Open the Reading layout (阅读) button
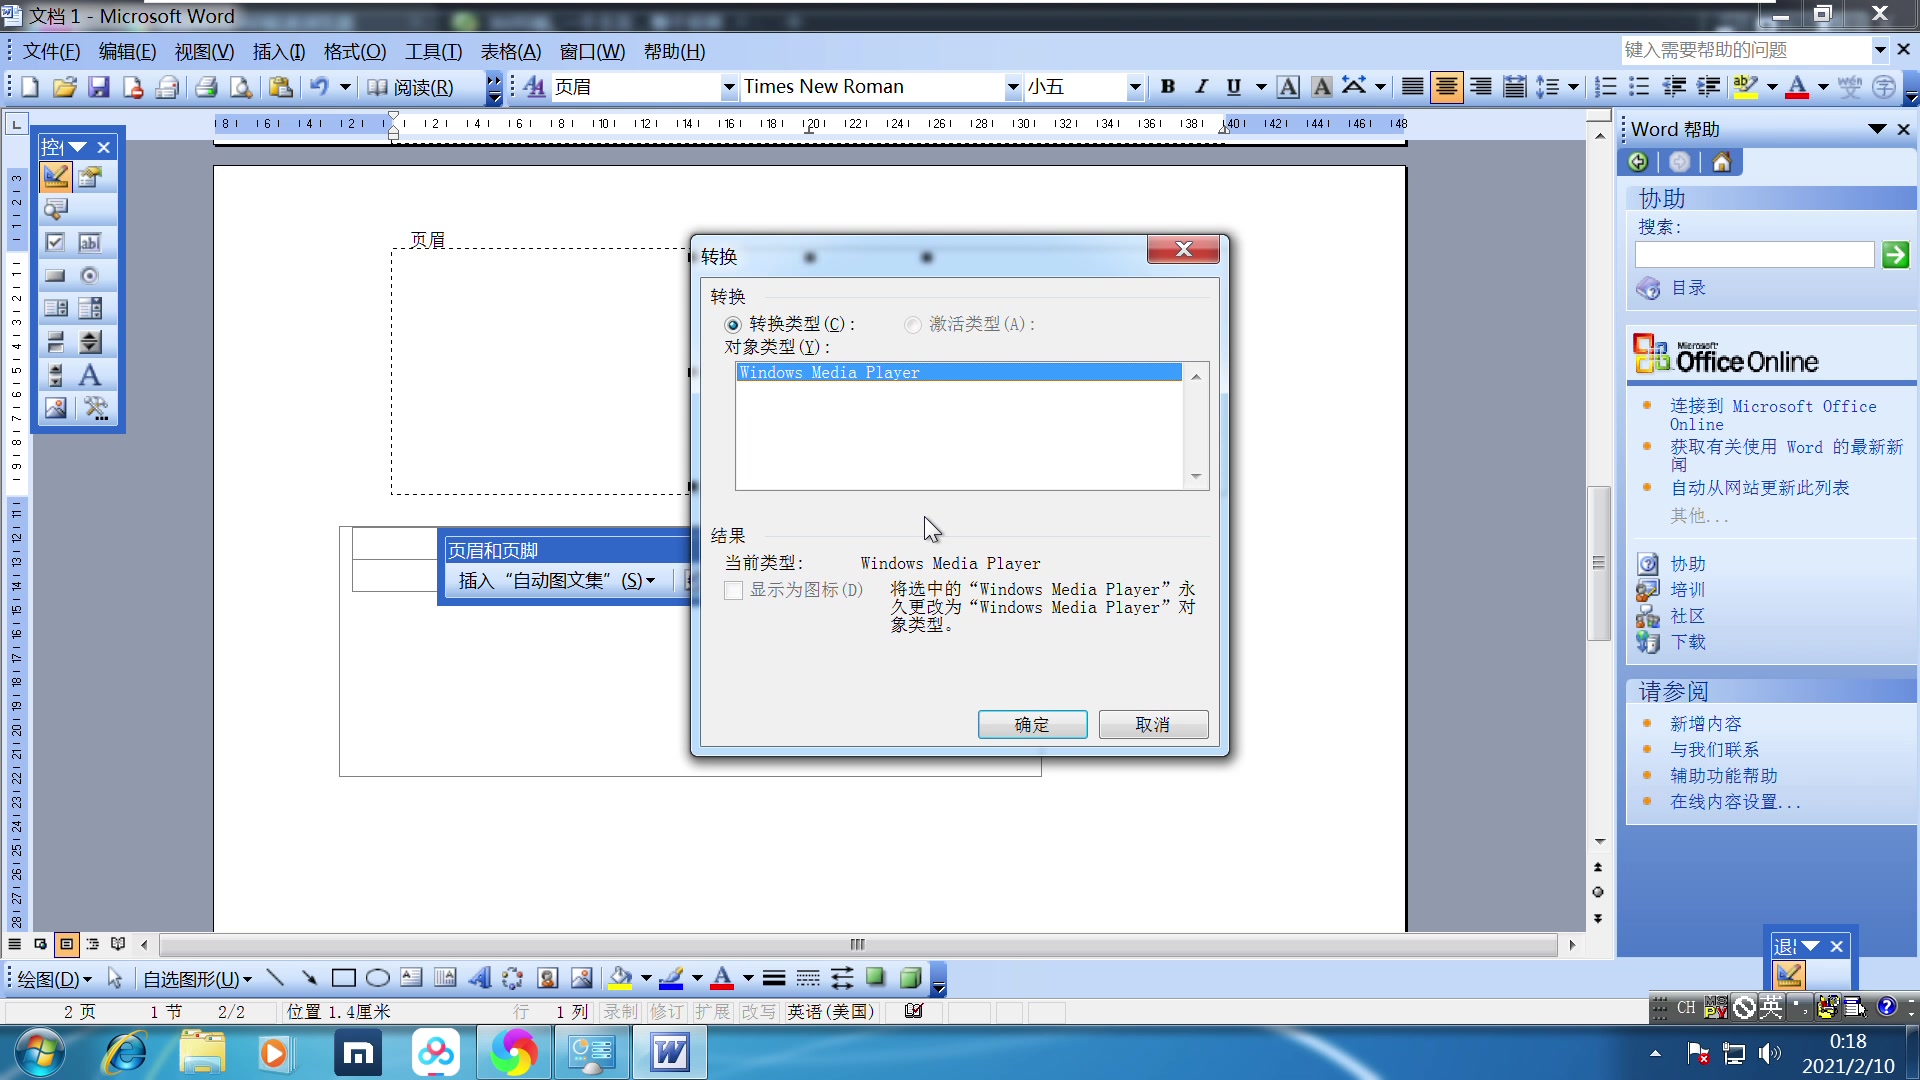This screenshot has height=1080, width=1920. click(x=410, y=87)
